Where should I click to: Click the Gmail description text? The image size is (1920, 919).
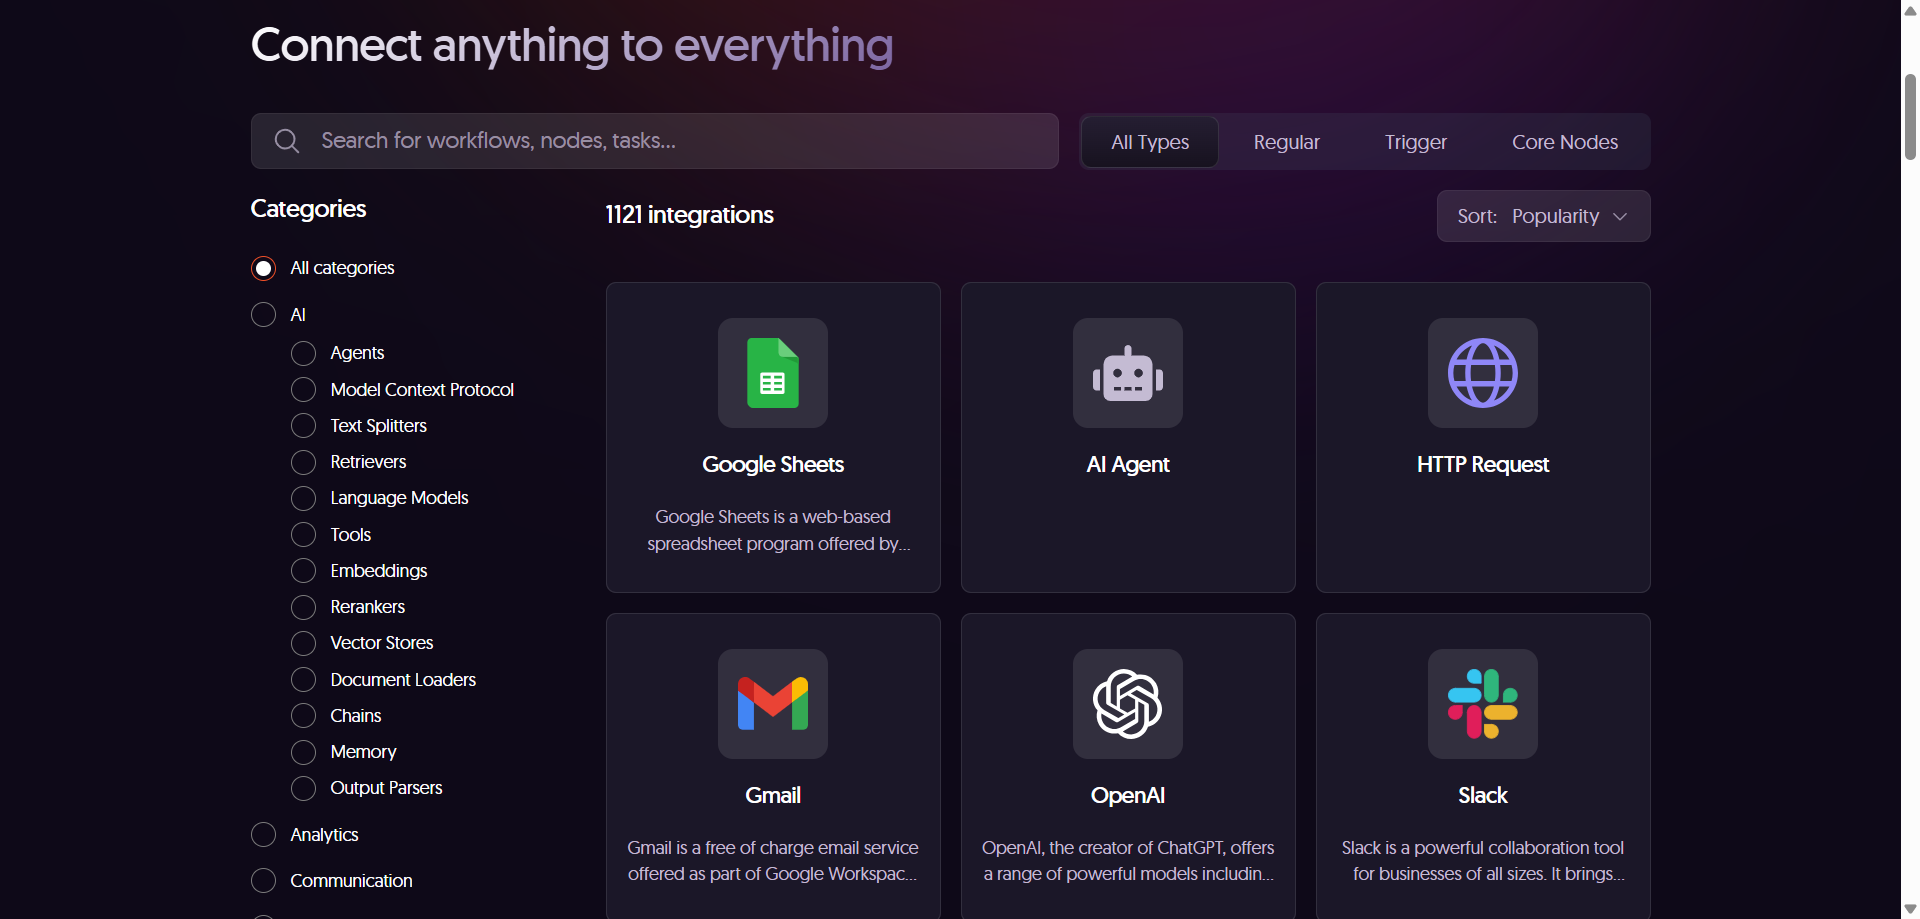coord(773,861)
